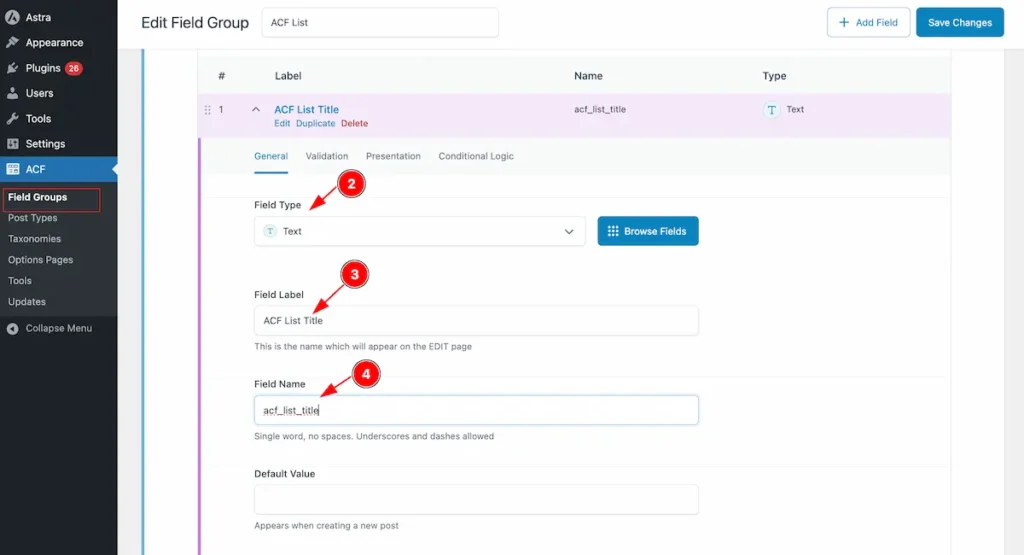The height and width of the screenshot is (555, 1024).
Task: Open Appearance via its paintbrush icon
Action: click(12, 43)
